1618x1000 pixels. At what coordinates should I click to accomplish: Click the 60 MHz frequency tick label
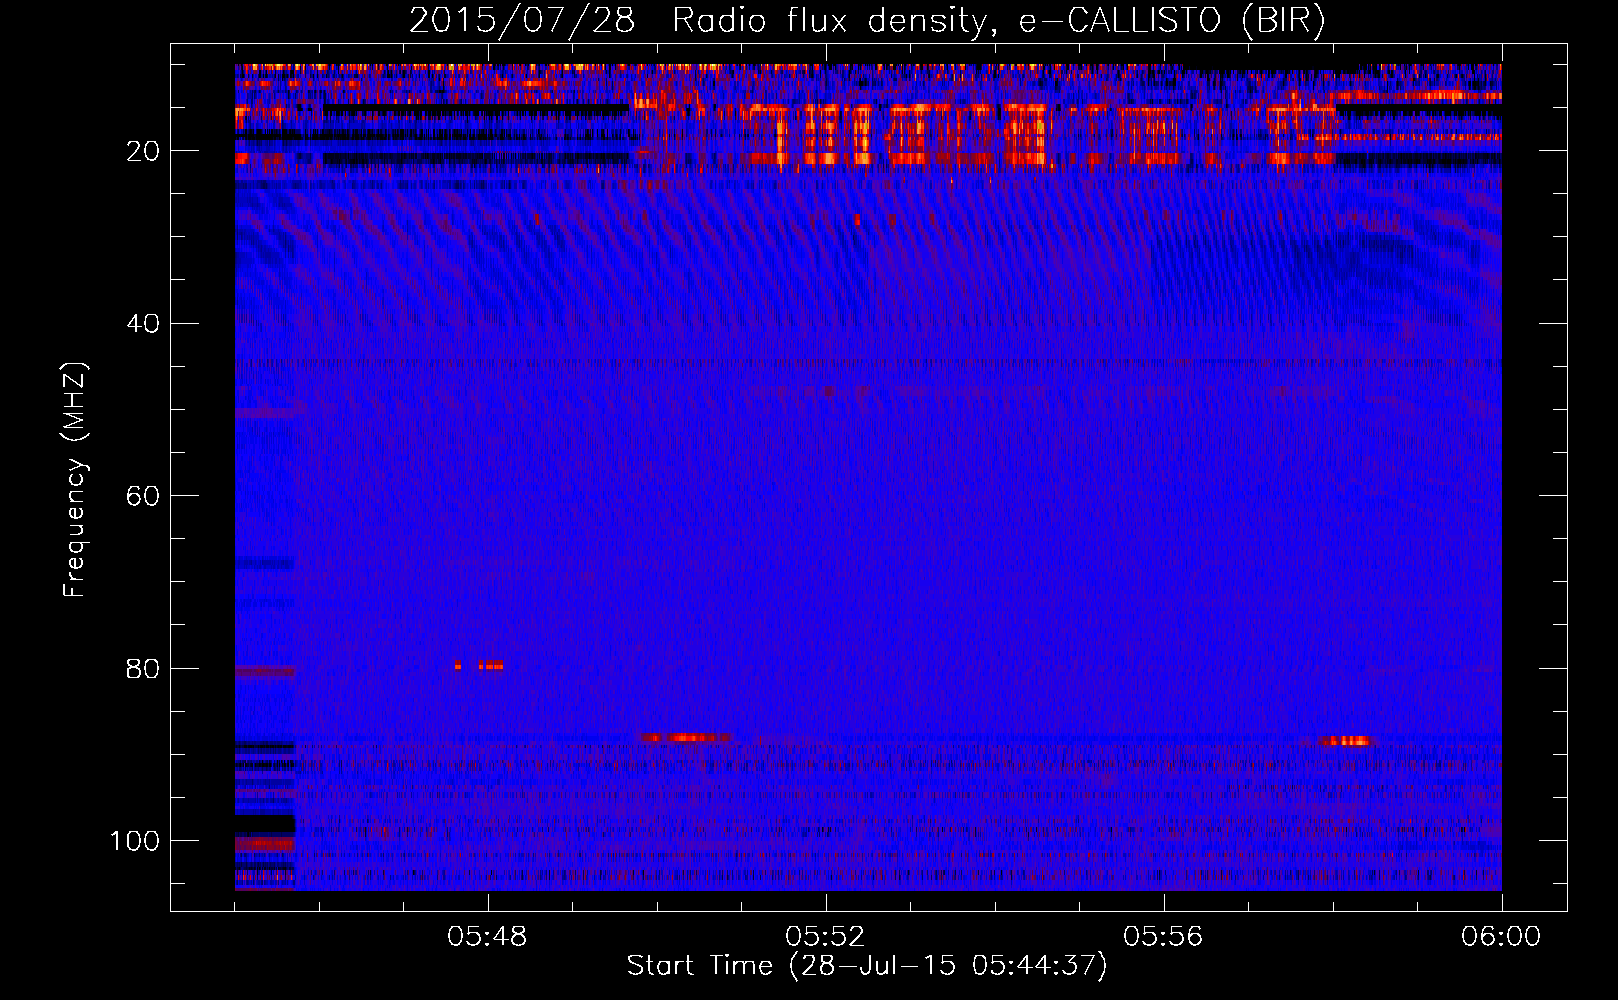click(x=144, y=496)
